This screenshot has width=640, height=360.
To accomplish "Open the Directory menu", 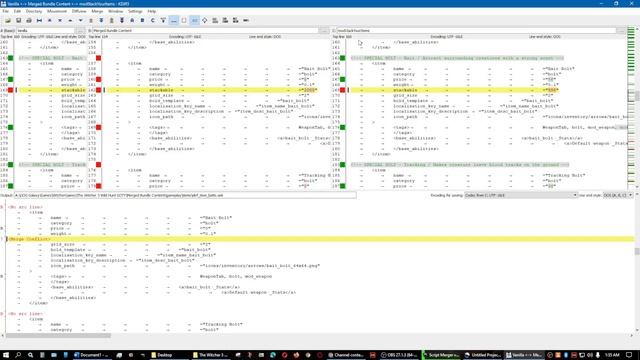I will coord(33,11).
